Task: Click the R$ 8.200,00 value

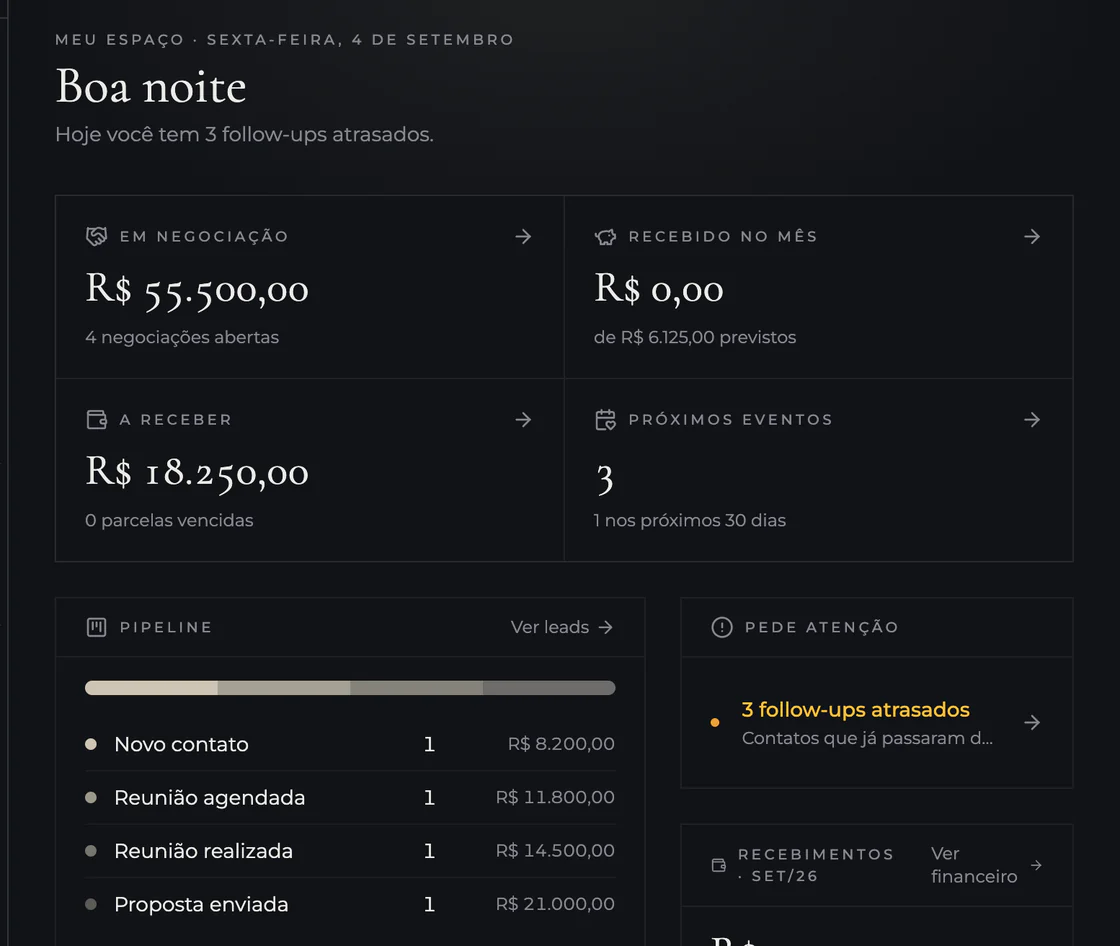Action: pos(561,745)
